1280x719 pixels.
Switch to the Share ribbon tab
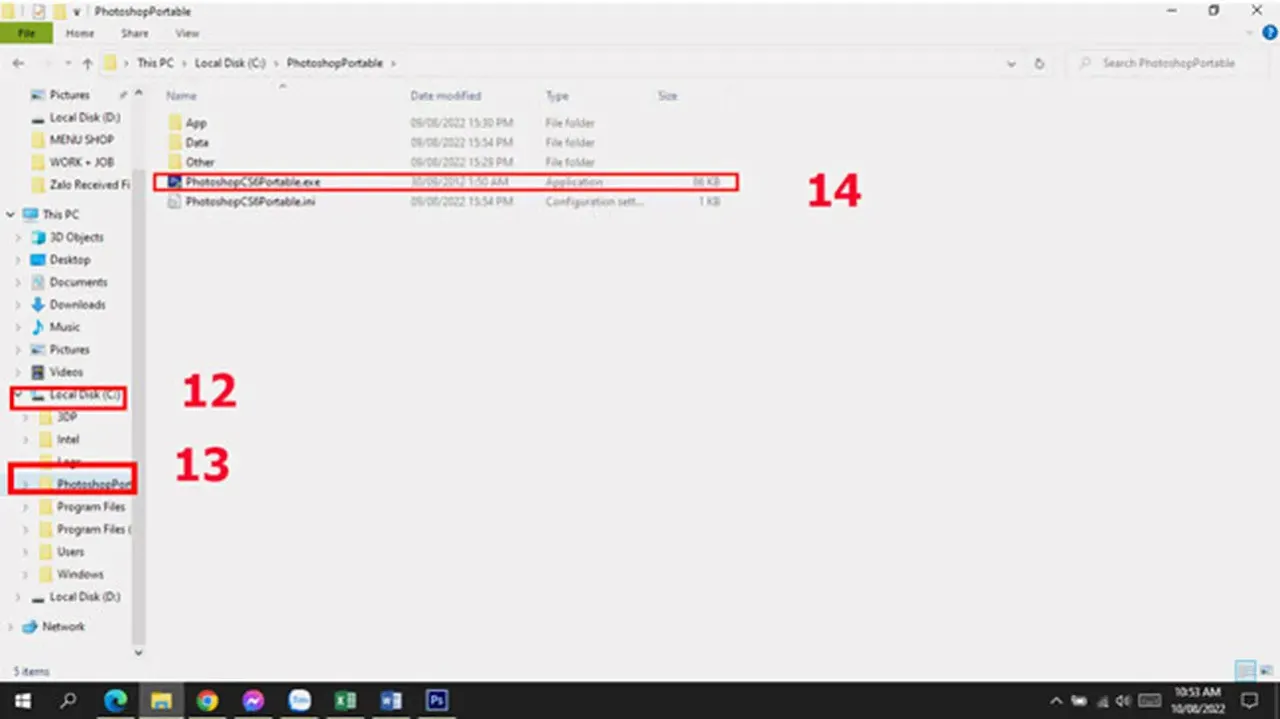pyautogui.click(x=134, y=33)
